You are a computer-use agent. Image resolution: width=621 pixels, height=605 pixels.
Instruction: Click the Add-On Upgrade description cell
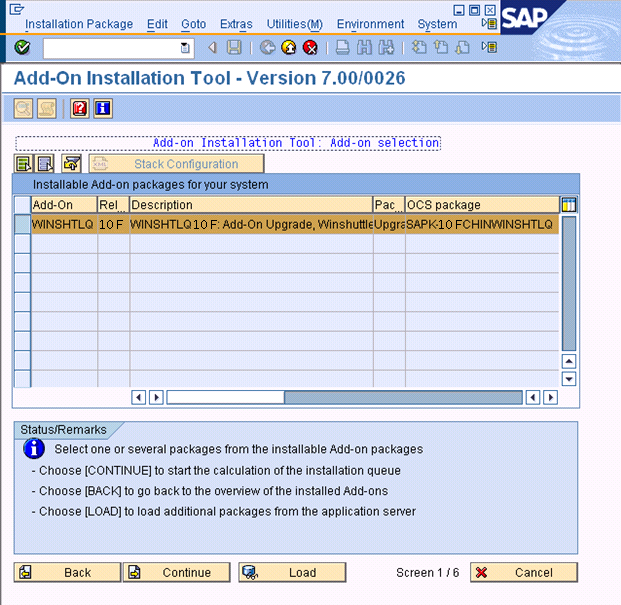251,224
